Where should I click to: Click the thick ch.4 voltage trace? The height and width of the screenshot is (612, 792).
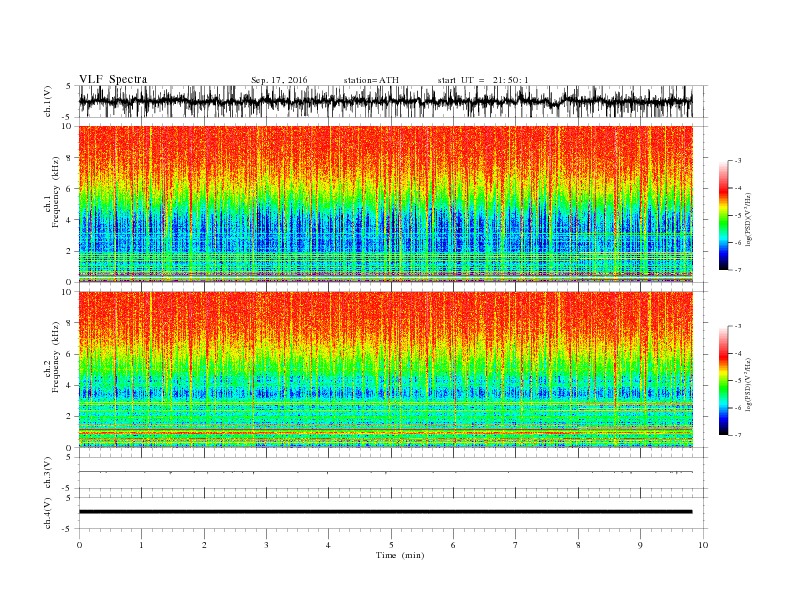385,512
